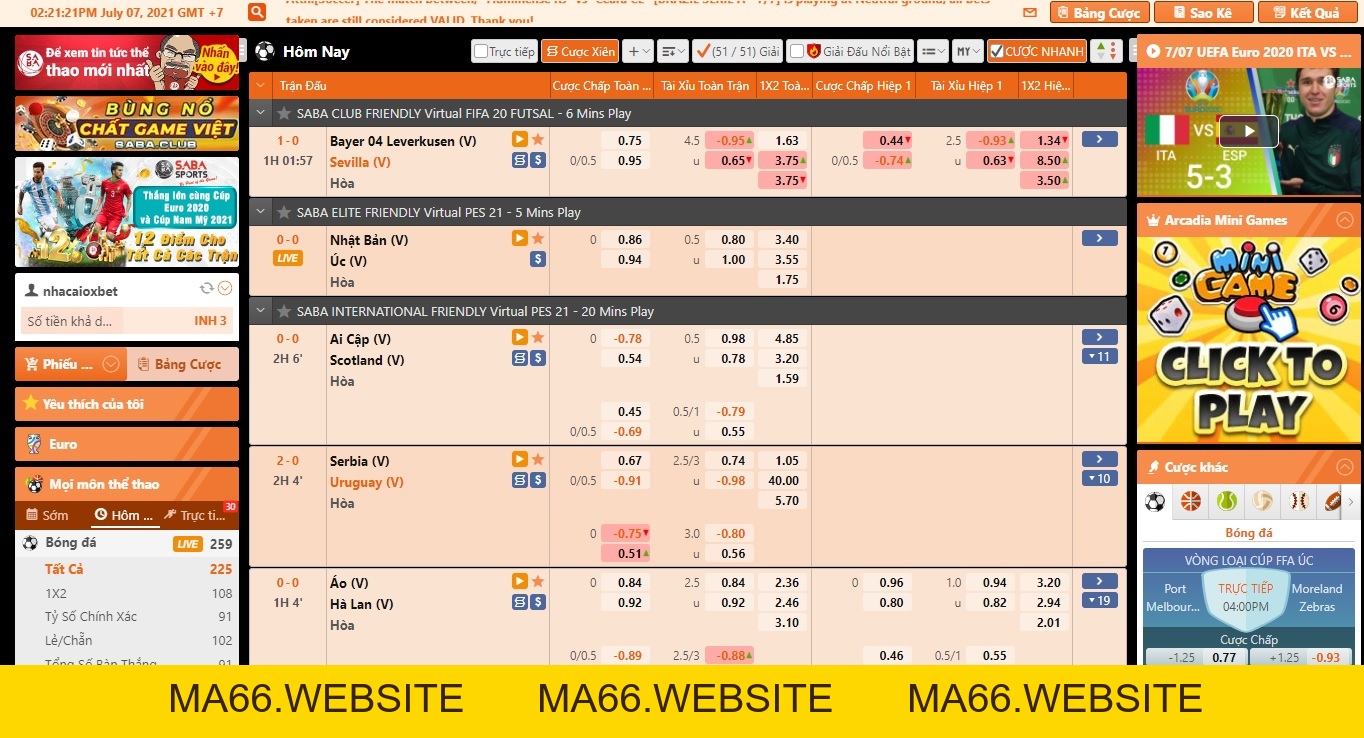Viewport: 1364px width, 738px height.
Task: Open the Bảng Cược tab in the sidebar
Action: (x=183, y=364)
